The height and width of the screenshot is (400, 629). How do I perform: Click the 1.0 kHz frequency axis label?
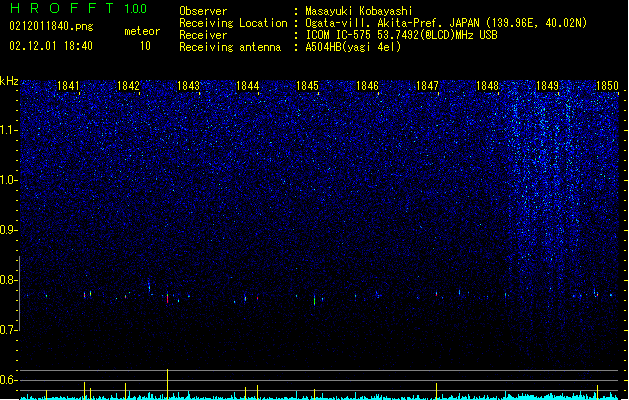click(x=9, y=180)
